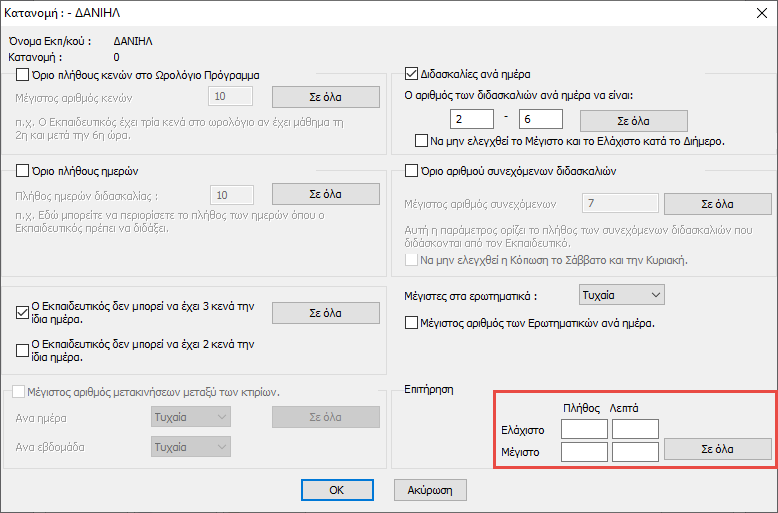
Task: Uncheck the 'Διδασκαλίες ανά ημέρα' checkbox
Action: [410, 74]
